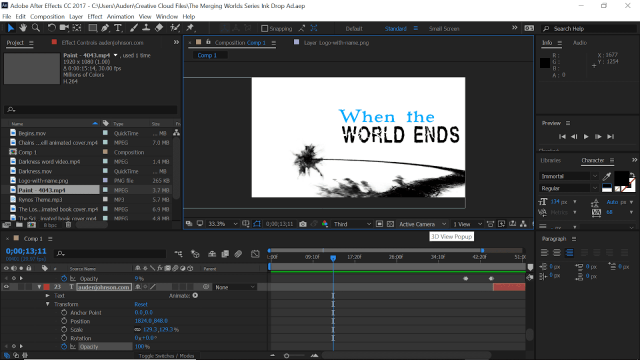The width and height of the screenshot is (640, 360).
Task: Select the Pen tool
Action: 105,28
